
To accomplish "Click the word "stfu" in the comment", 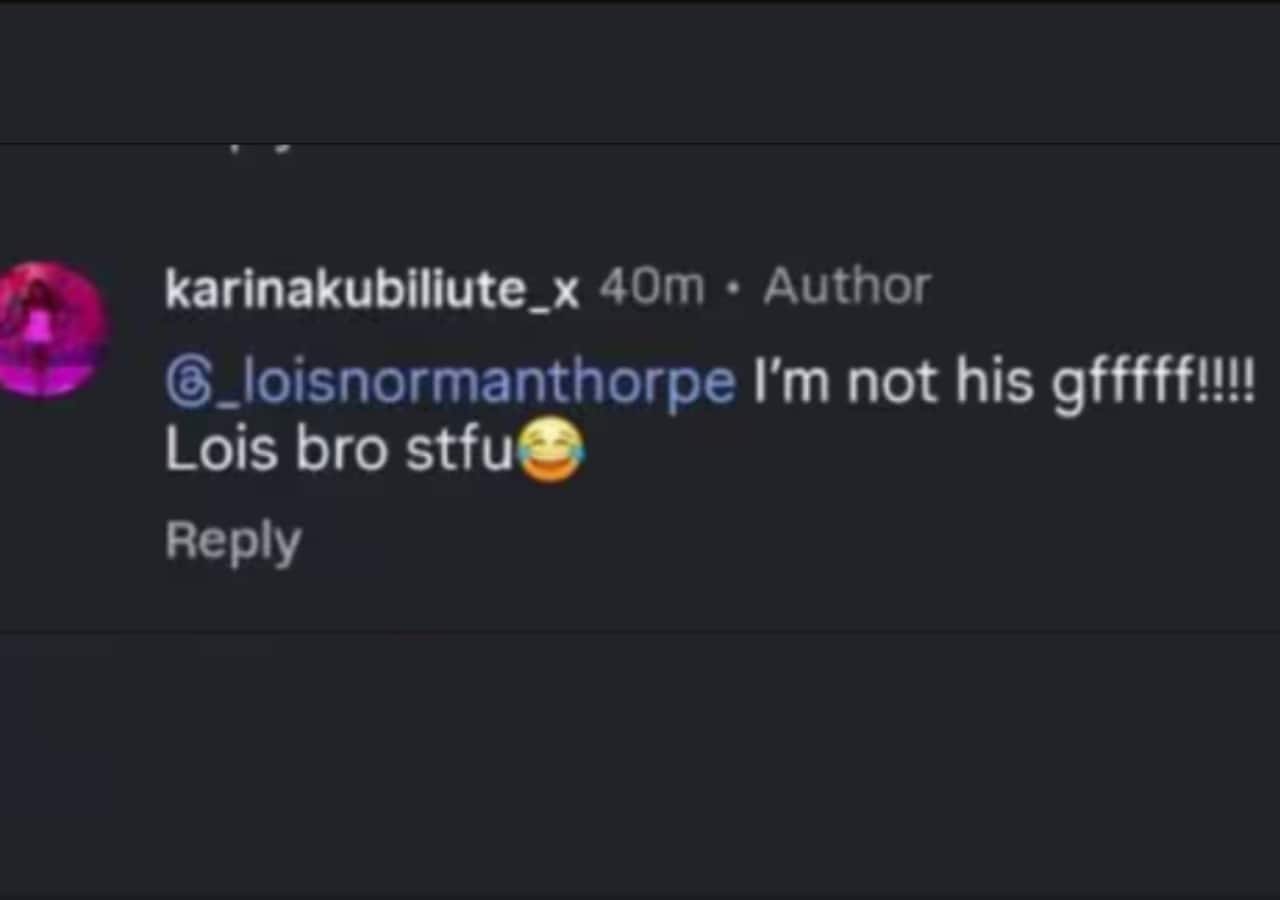I will [459, 452].
